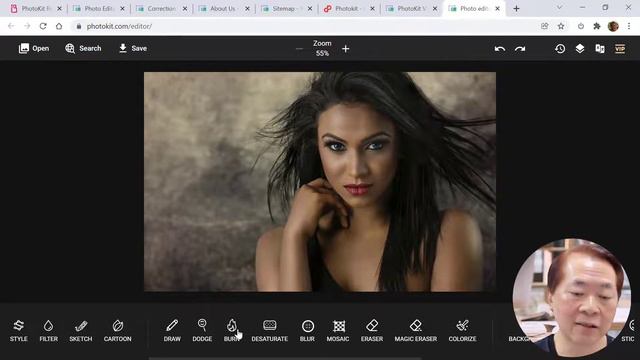Apply the Cartoon effect tool
Viewport: 640px width, 360px height.
(x=118, y=331)
